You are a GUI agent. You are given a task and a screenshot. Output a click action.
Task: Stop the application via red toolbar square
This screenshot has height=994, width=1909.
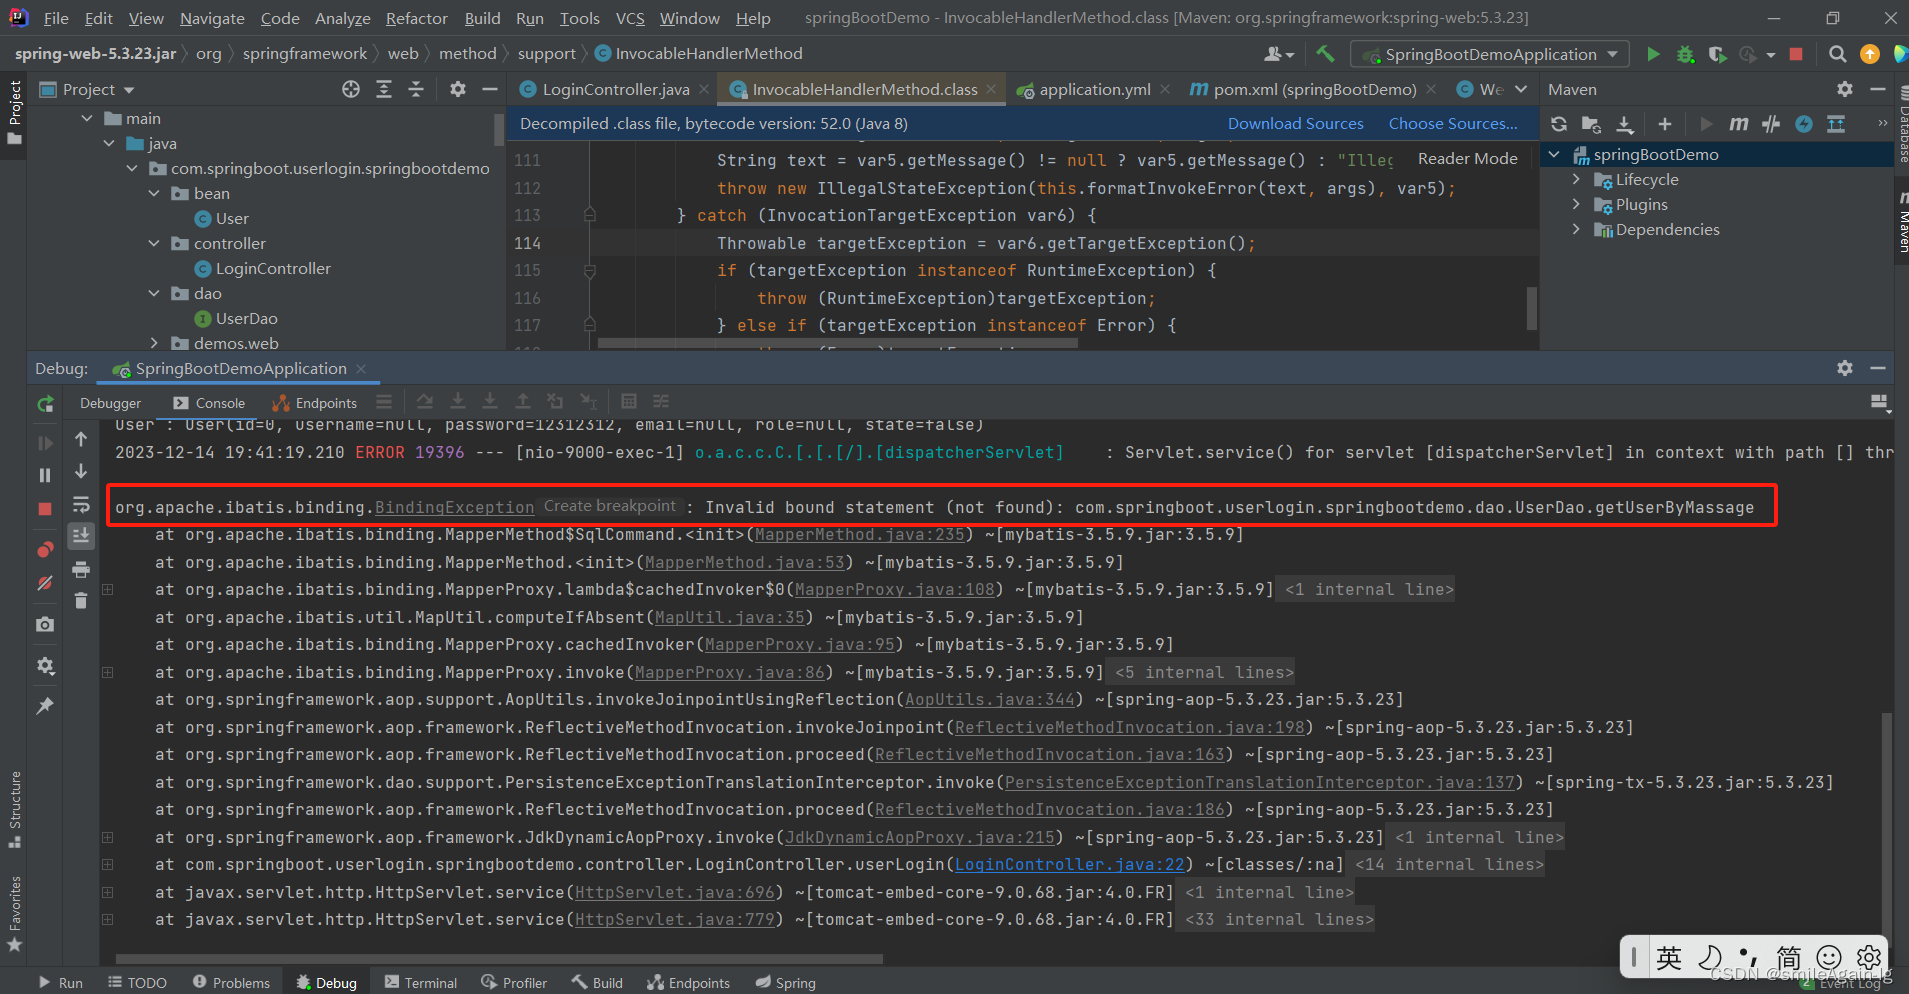pyautogui.click(x=1796, y=54)
